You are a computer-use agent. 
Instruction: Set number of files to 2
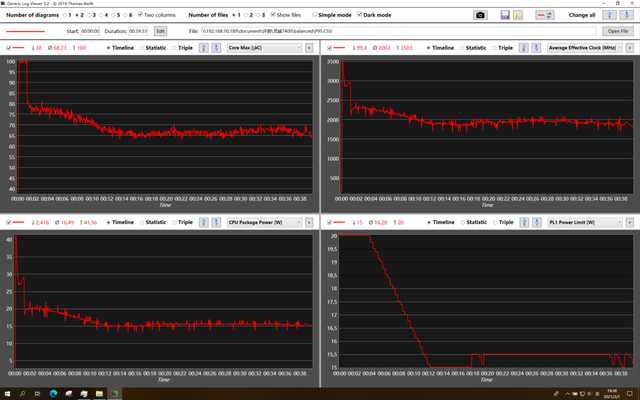tap(246, 15)
